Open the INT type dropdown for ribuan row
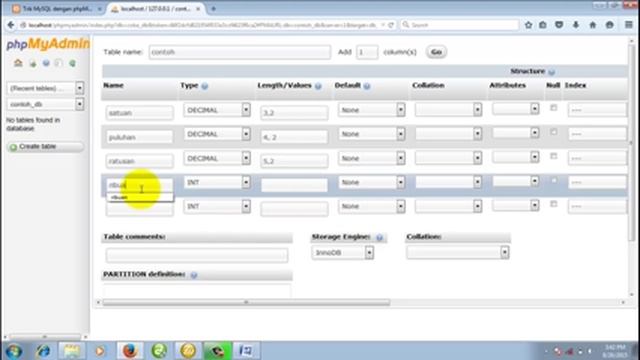The width and height of the screenshot is (640, 360). 217,182
